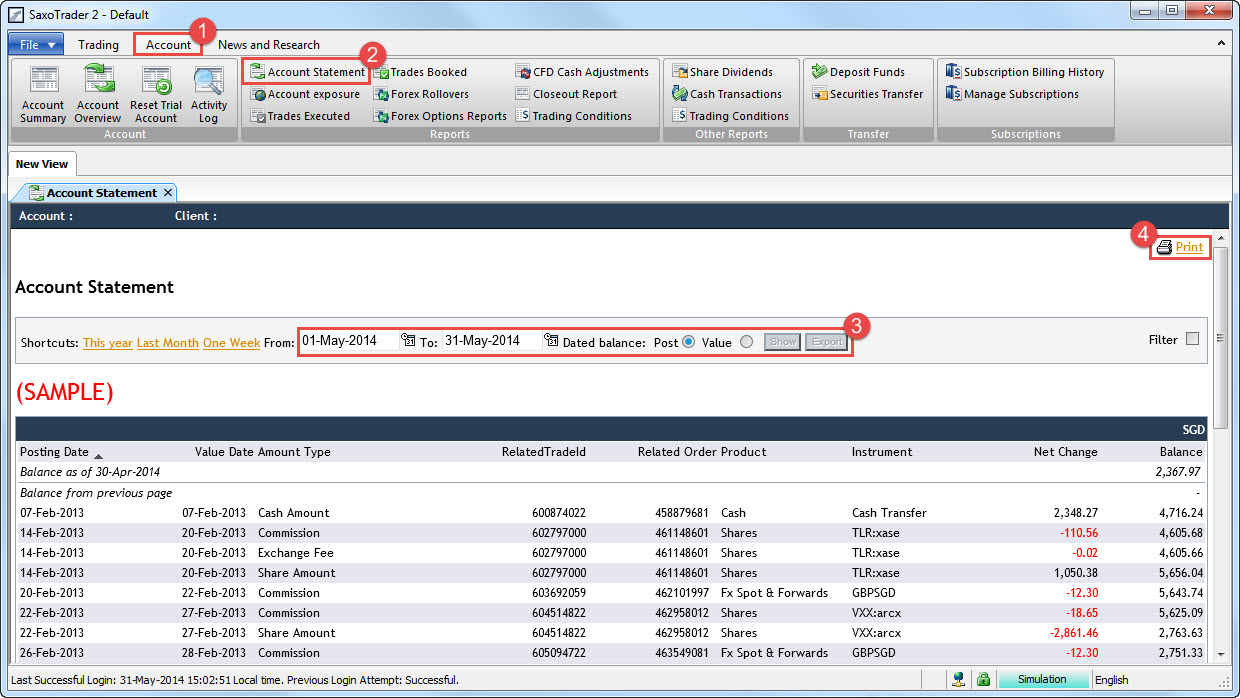Open Account exposure report
Screen dimensions: 1240x698
point(305,94)
